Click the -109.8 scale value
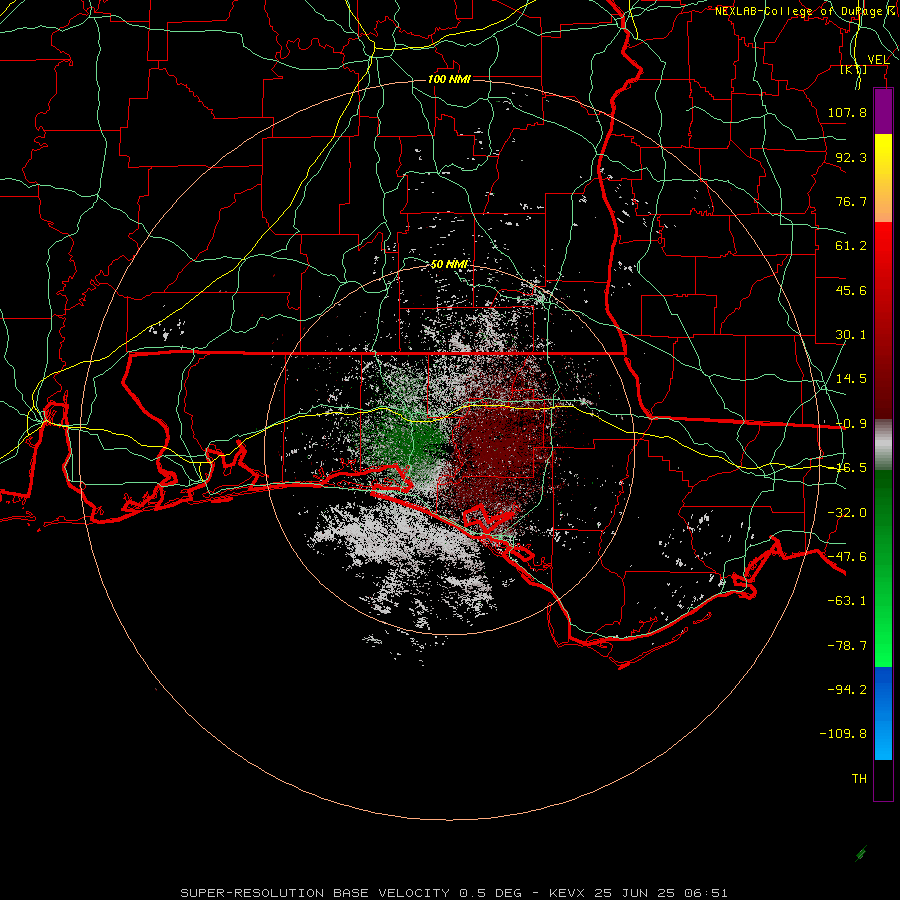900x900 pixels. point(843,734)
